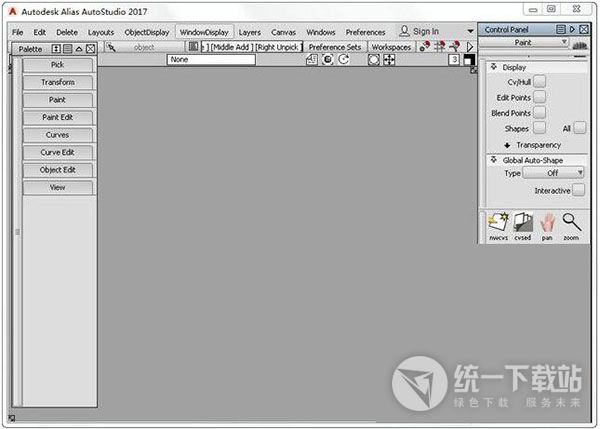Open the Delete menu

click(x=67, y=32)
